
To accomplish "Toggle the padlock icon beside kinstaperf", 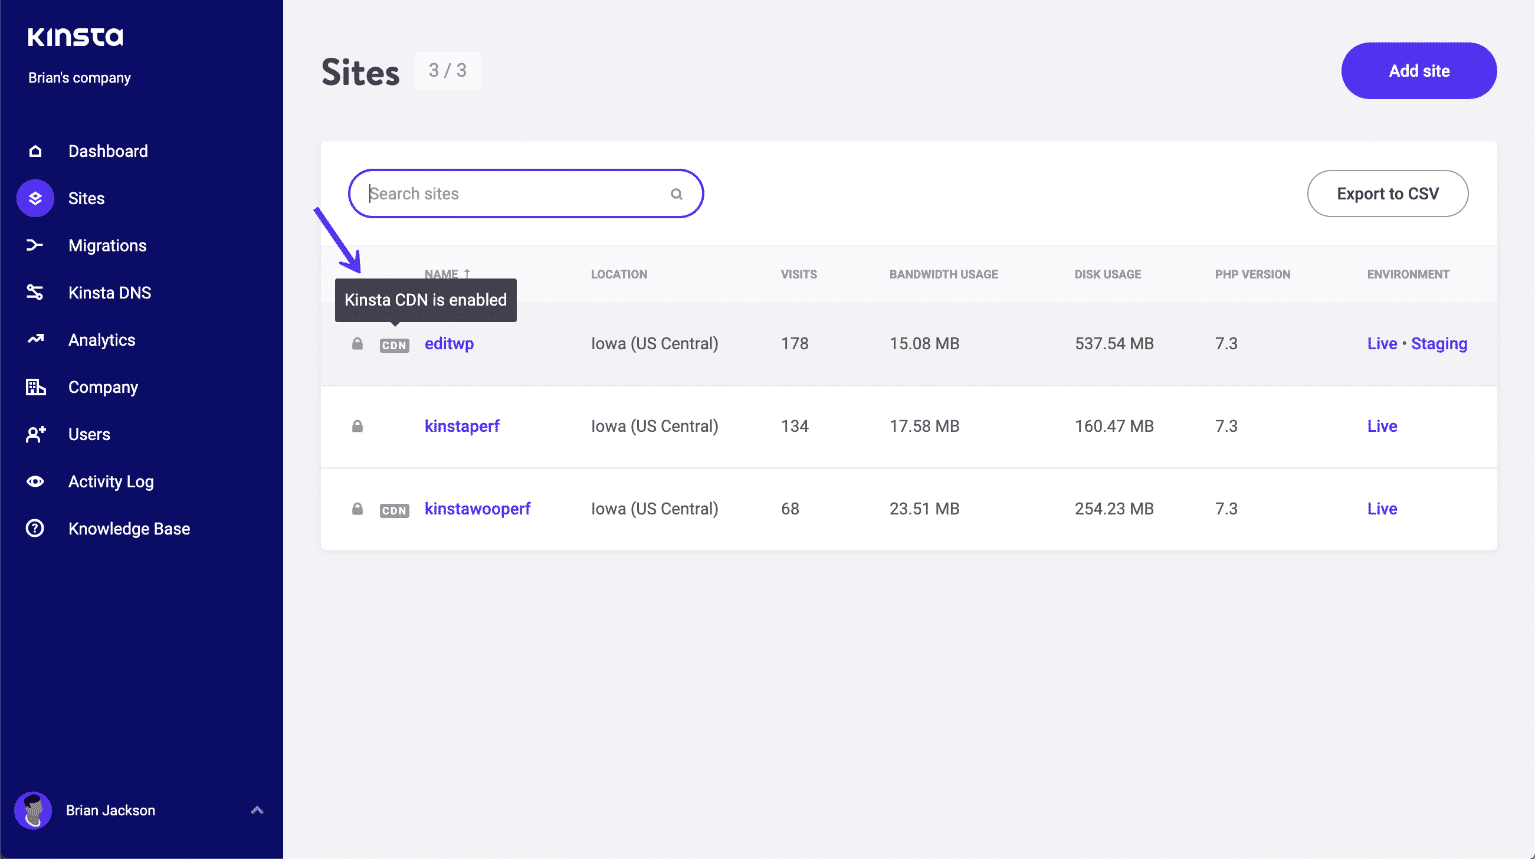I will [x=357, y=426].
